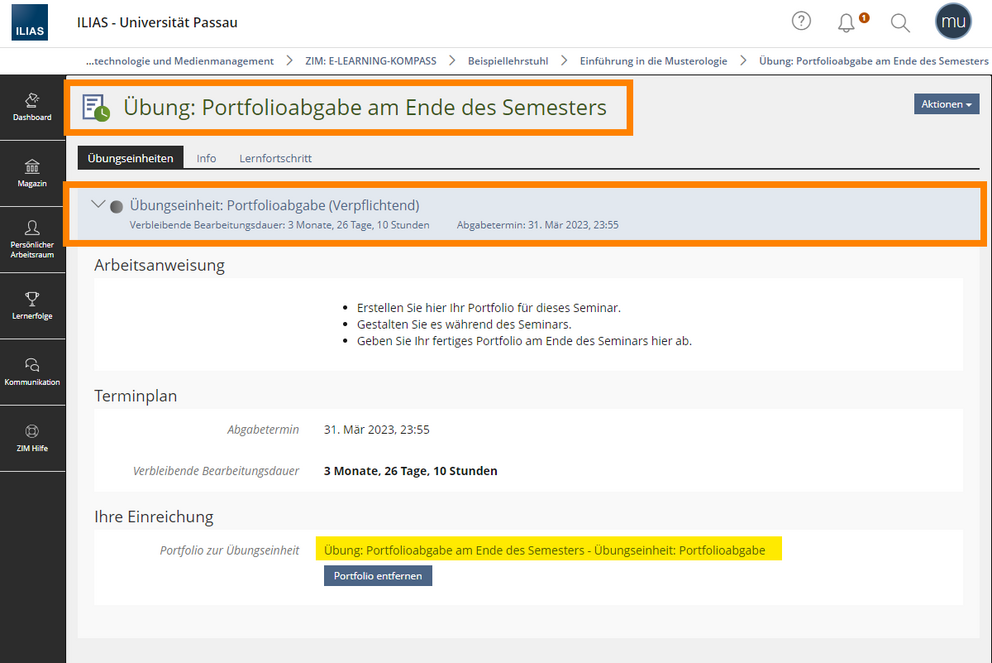Screen dimensions: 992x663
Task: Collapse the Übungseinheit Portfolioabgabe chevron
Action: pyautogui.click(x=98, y=204)
